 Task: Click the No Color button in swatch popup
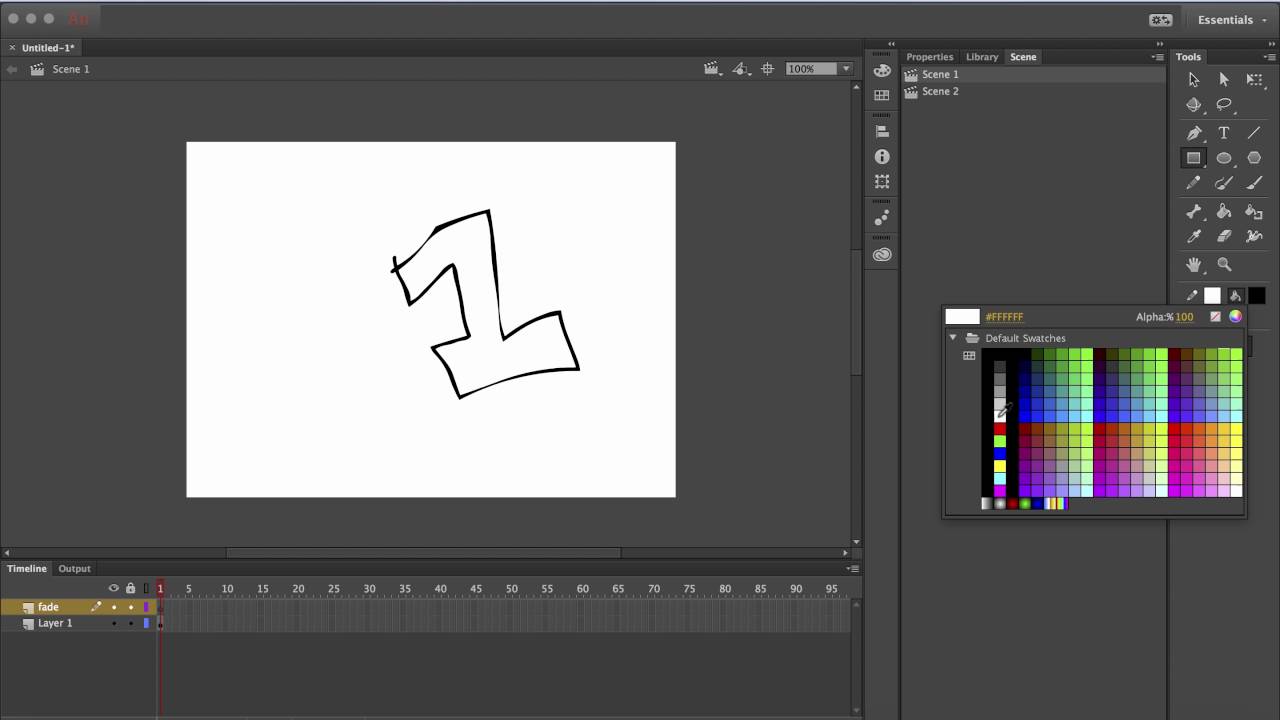[x=1216, y=317]
